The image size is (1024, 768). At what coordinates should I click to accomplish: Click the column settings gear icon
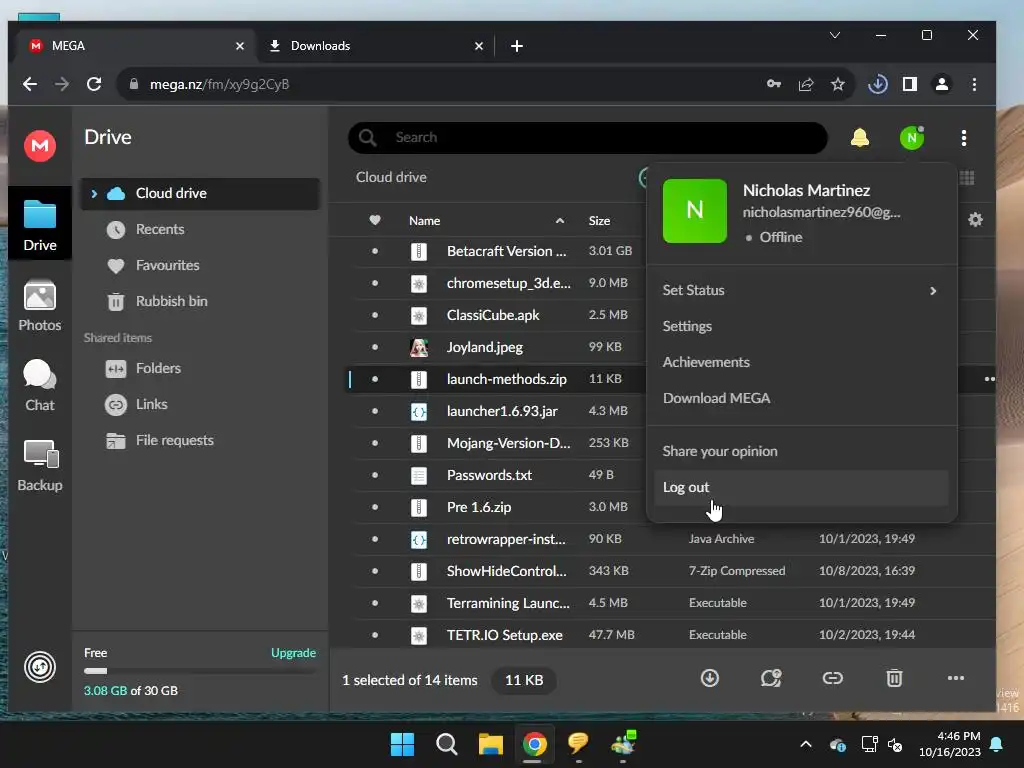pyautogui.click(x=975, y=219)
